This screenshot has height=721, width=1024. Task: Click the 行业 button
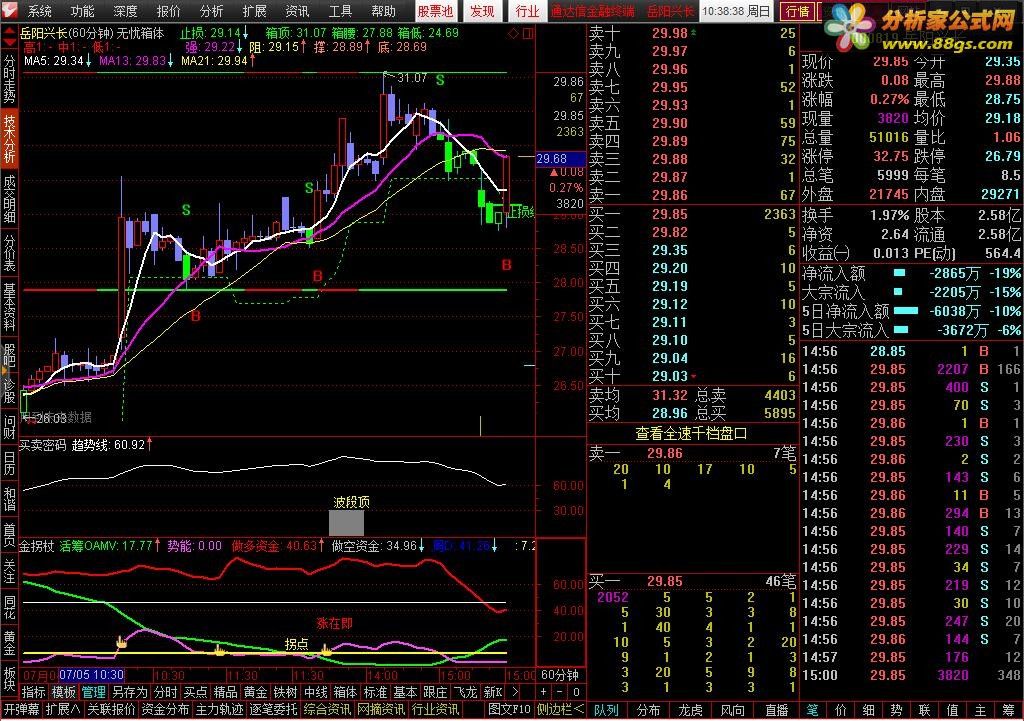527,11
